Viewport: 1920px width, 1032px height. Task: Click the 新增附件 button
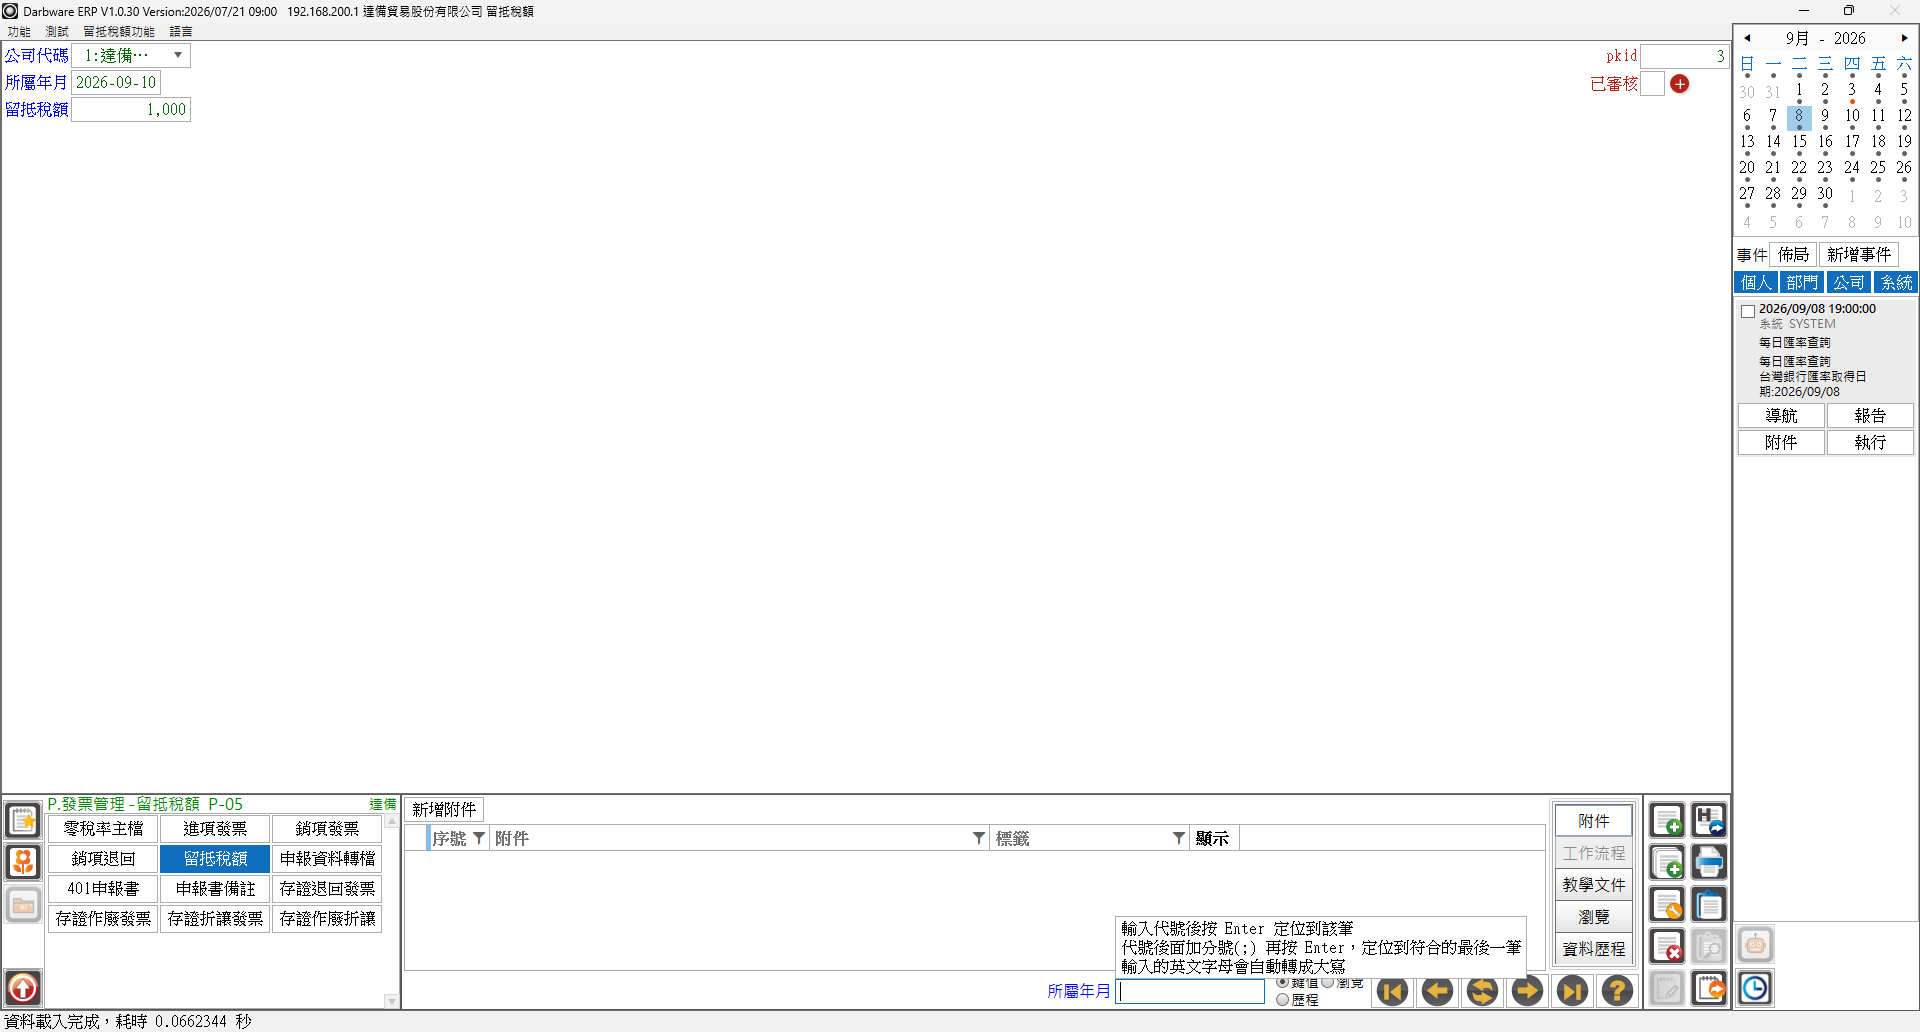(444, 809)
